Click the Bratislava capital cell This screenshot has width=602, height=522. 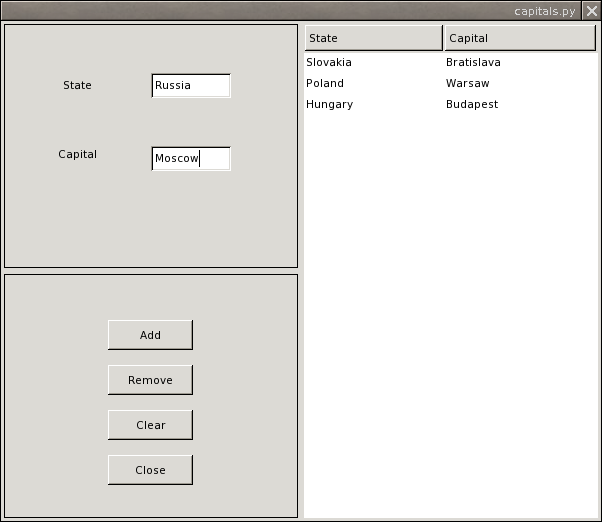473,62
